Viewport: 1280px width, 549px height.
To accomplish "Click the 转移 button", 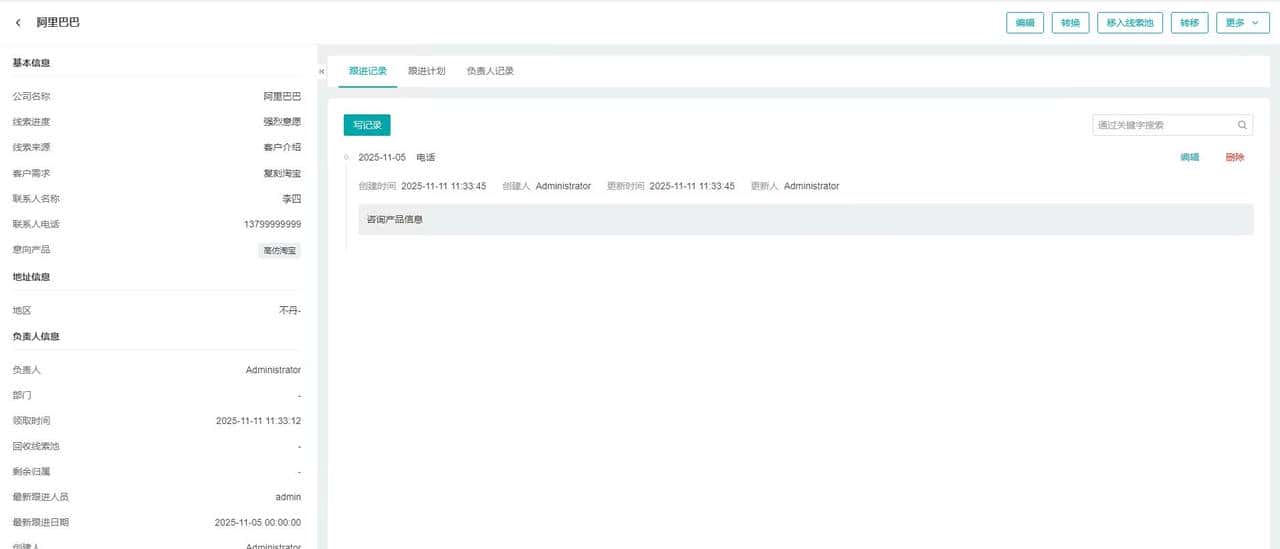I will (1189, 23).
